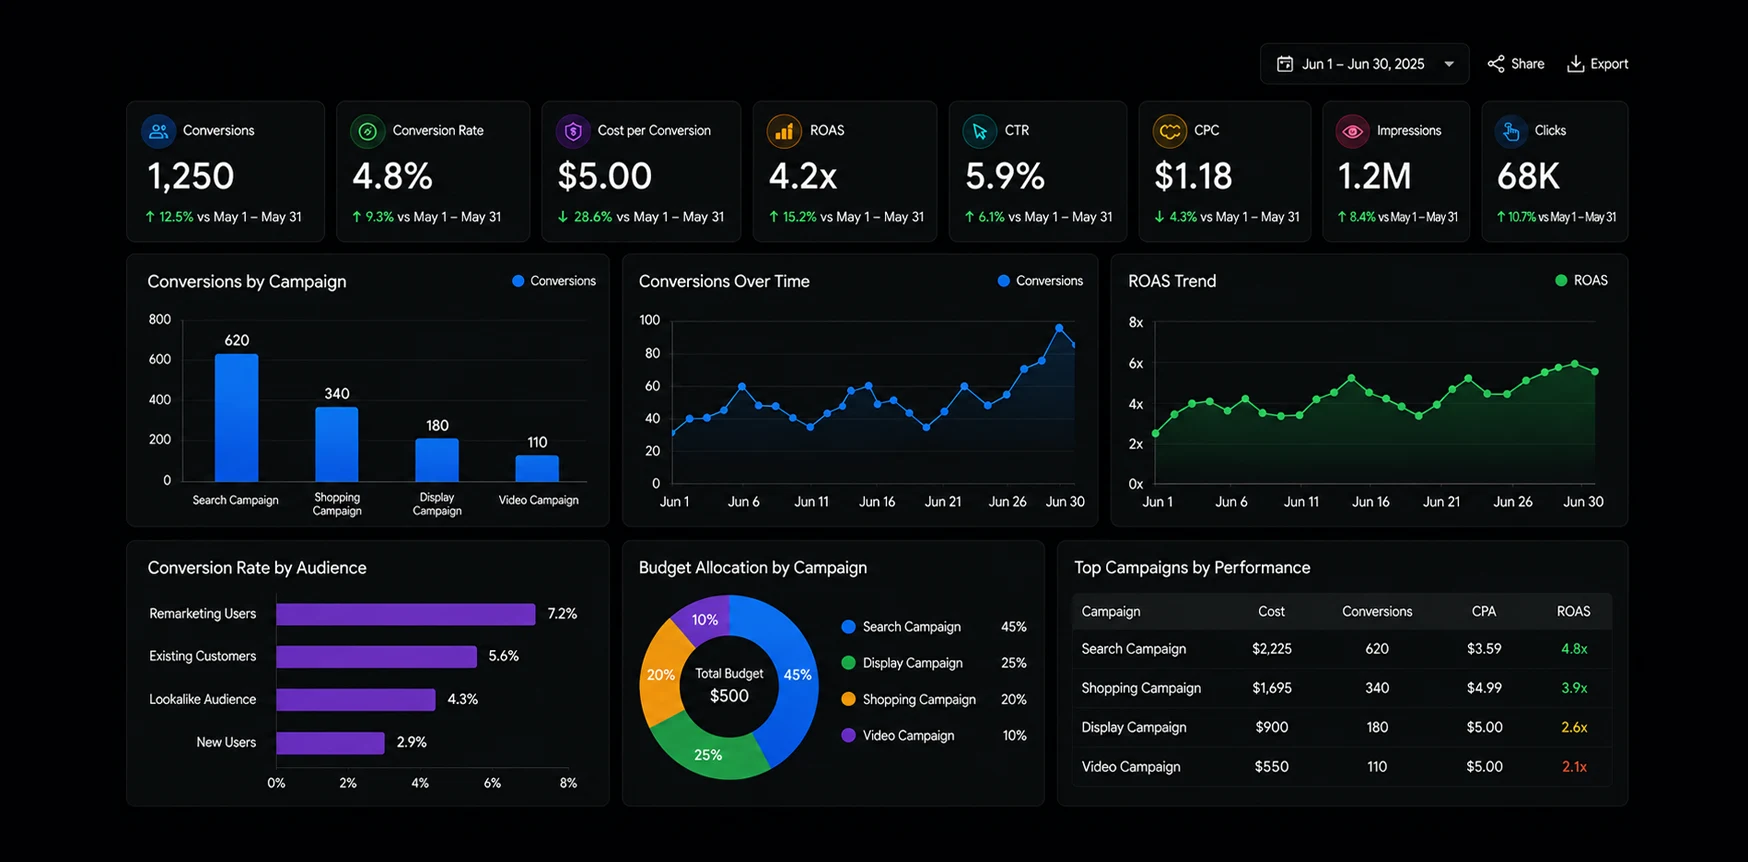
Task: Click the share icon
Action: (1496, 64)
